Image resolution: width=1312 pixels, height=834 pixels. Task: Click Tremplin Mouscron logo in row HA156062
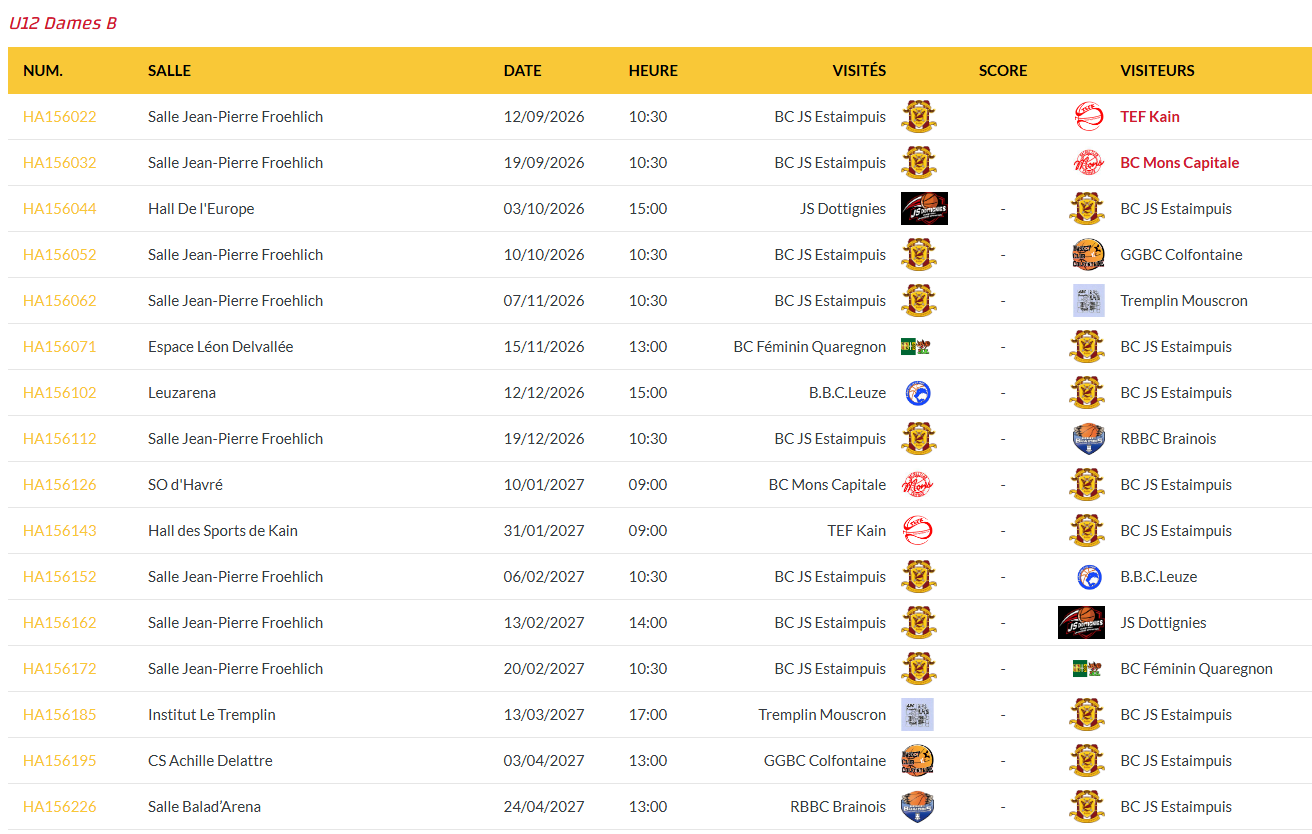[1088, 301]
